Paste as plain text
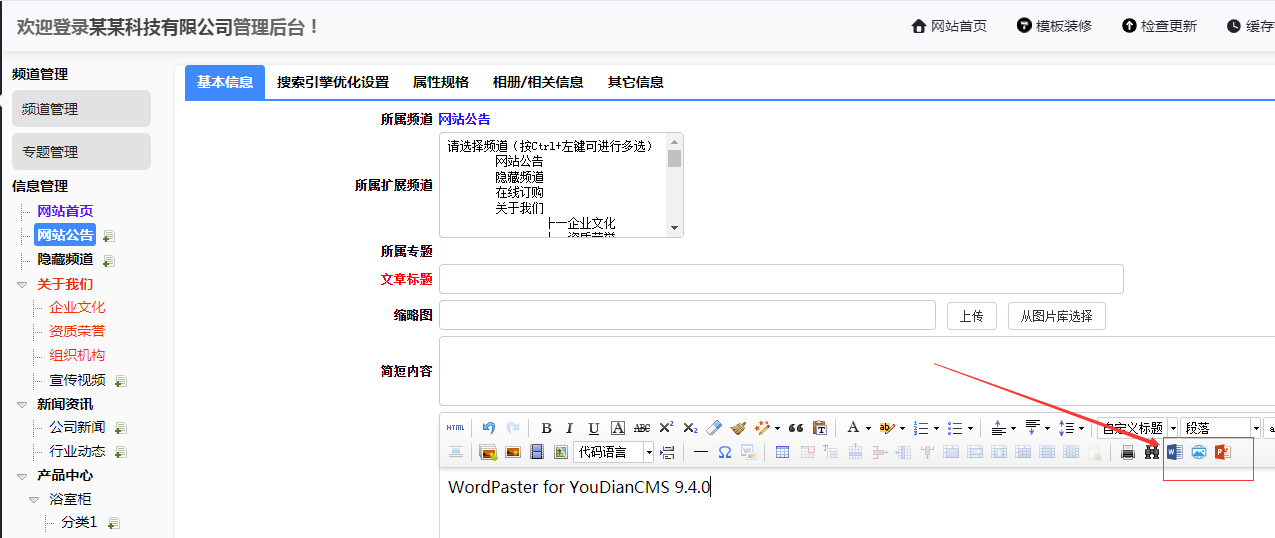 click(820, 428)
